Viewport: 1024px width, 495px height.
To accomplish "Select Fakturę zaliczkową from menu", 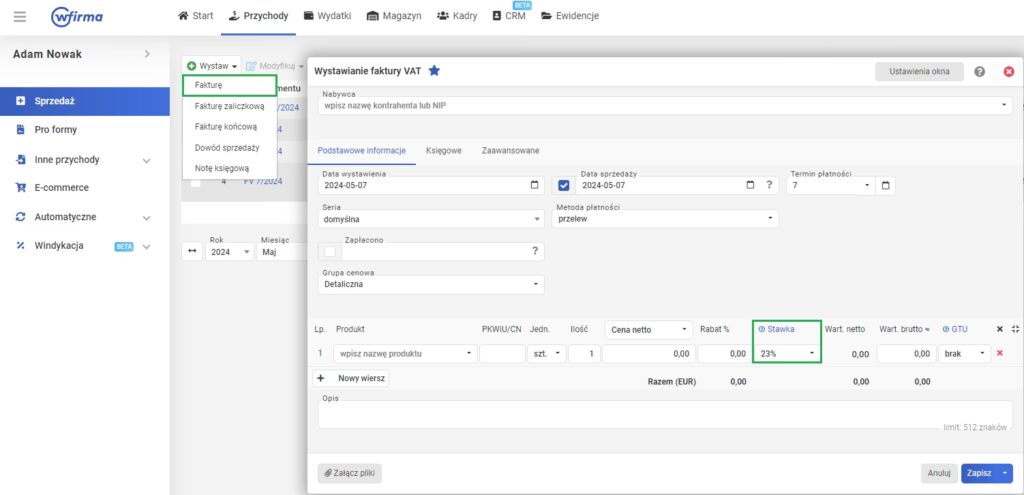I will click(x=229, y=106).
